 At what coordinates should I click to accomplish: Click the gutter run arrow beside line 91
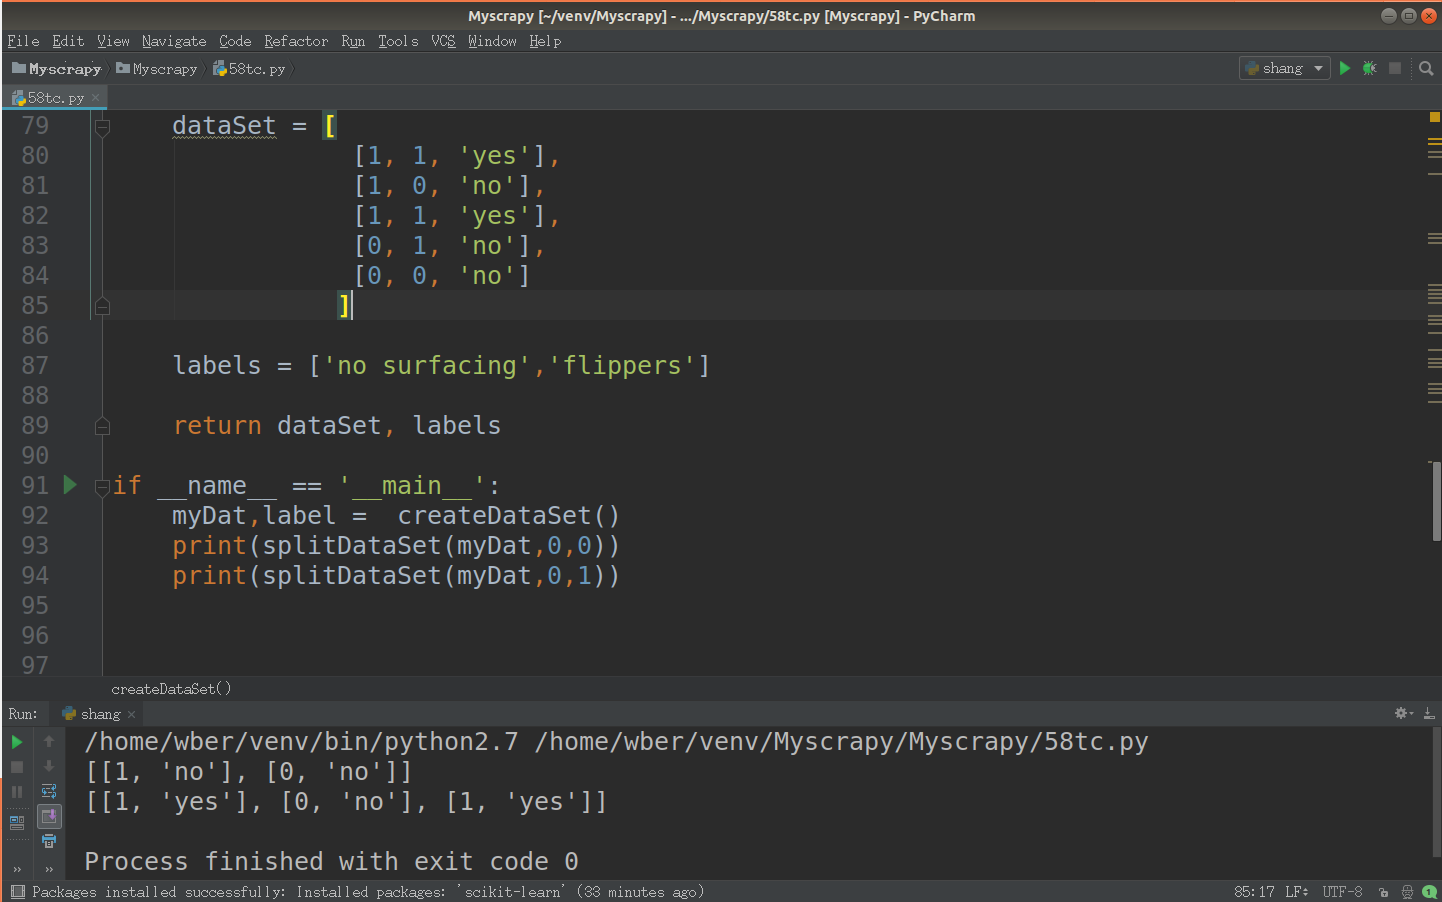pyautogui.click(x=70, y=485)
